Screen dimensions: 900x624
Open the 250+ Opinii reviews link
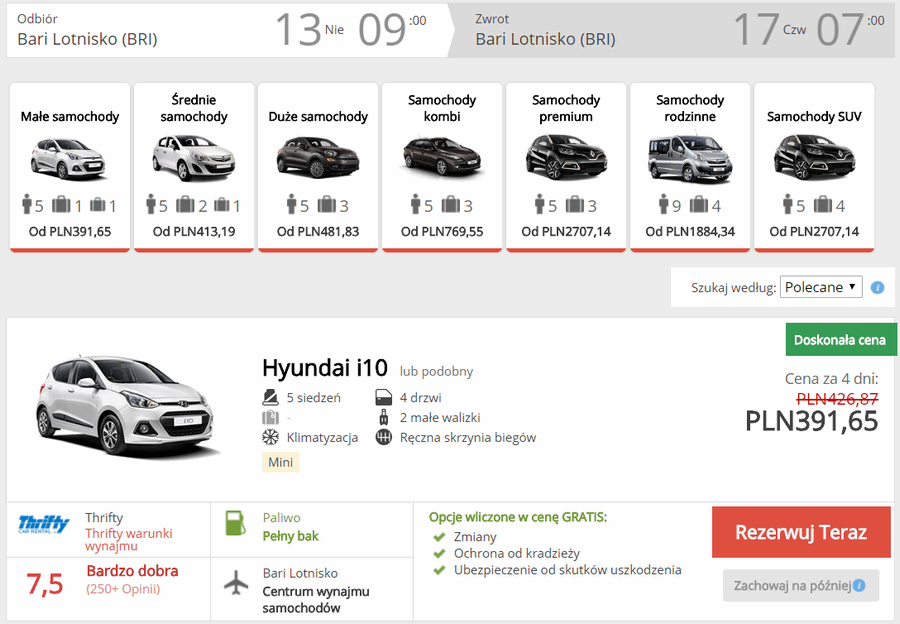pos(123,589)
